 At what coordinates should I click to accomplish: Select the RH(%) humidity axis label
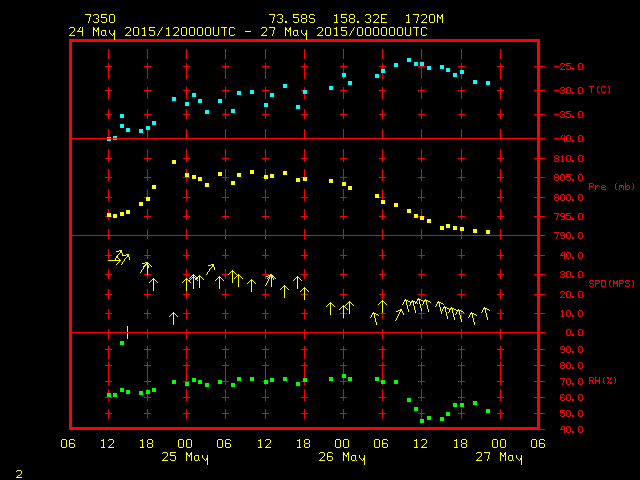[x=601, y=381]
